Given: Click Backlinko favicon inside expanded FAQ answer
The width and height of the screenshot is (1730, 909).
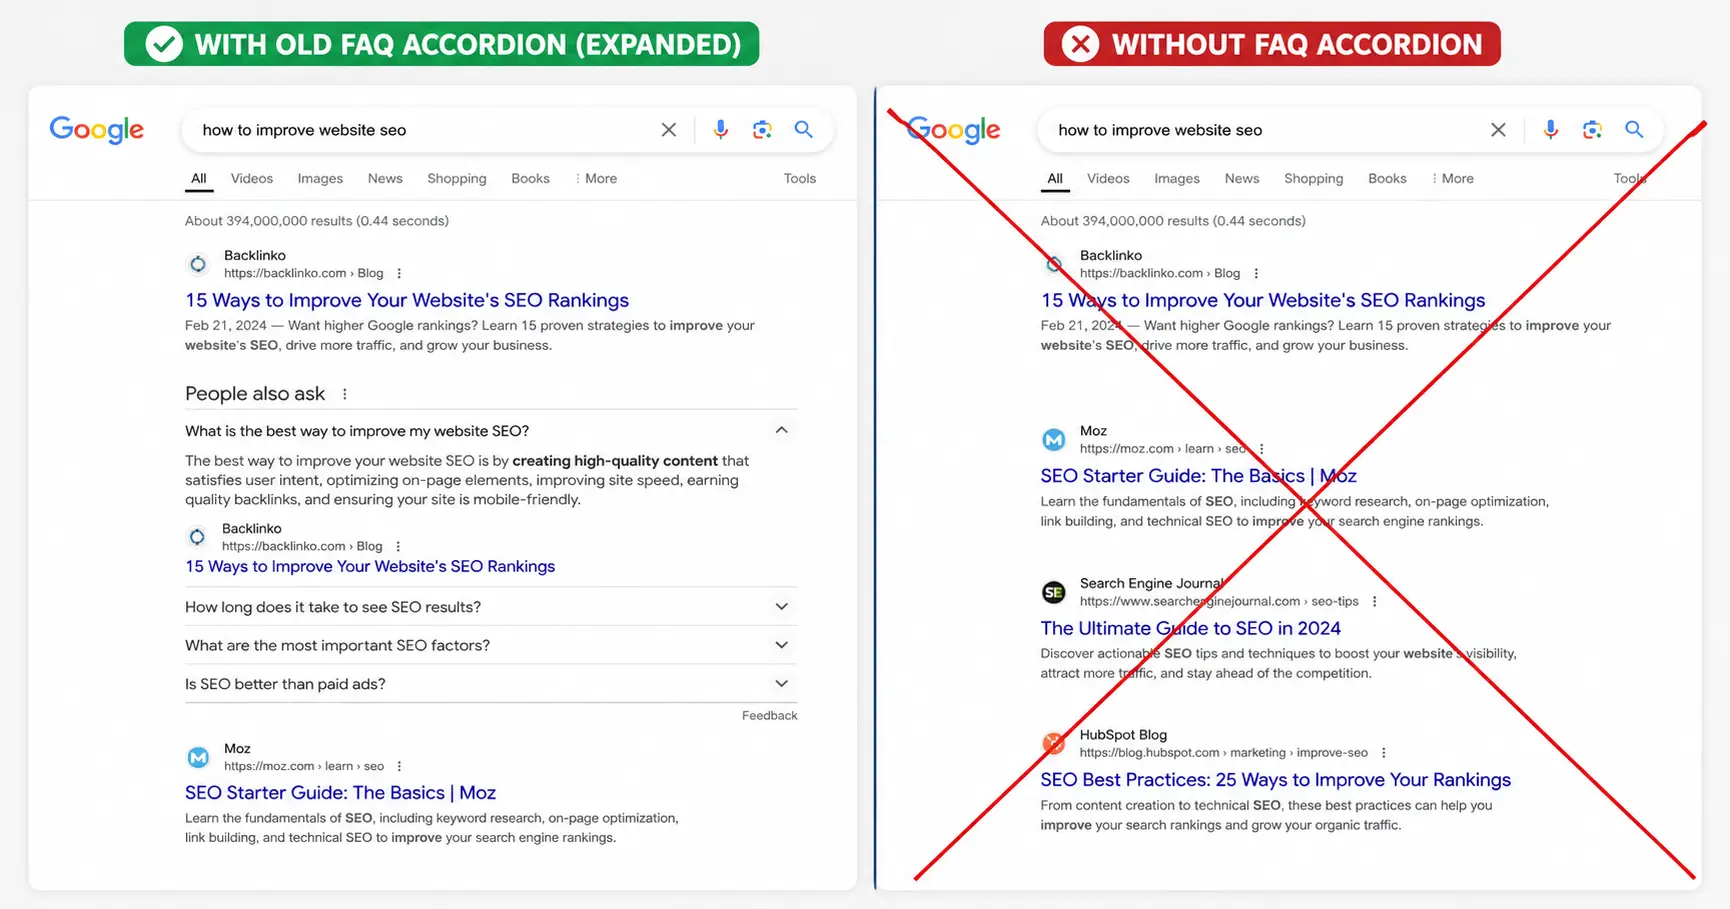Looking at the screenshot, I should coord(197,537).
